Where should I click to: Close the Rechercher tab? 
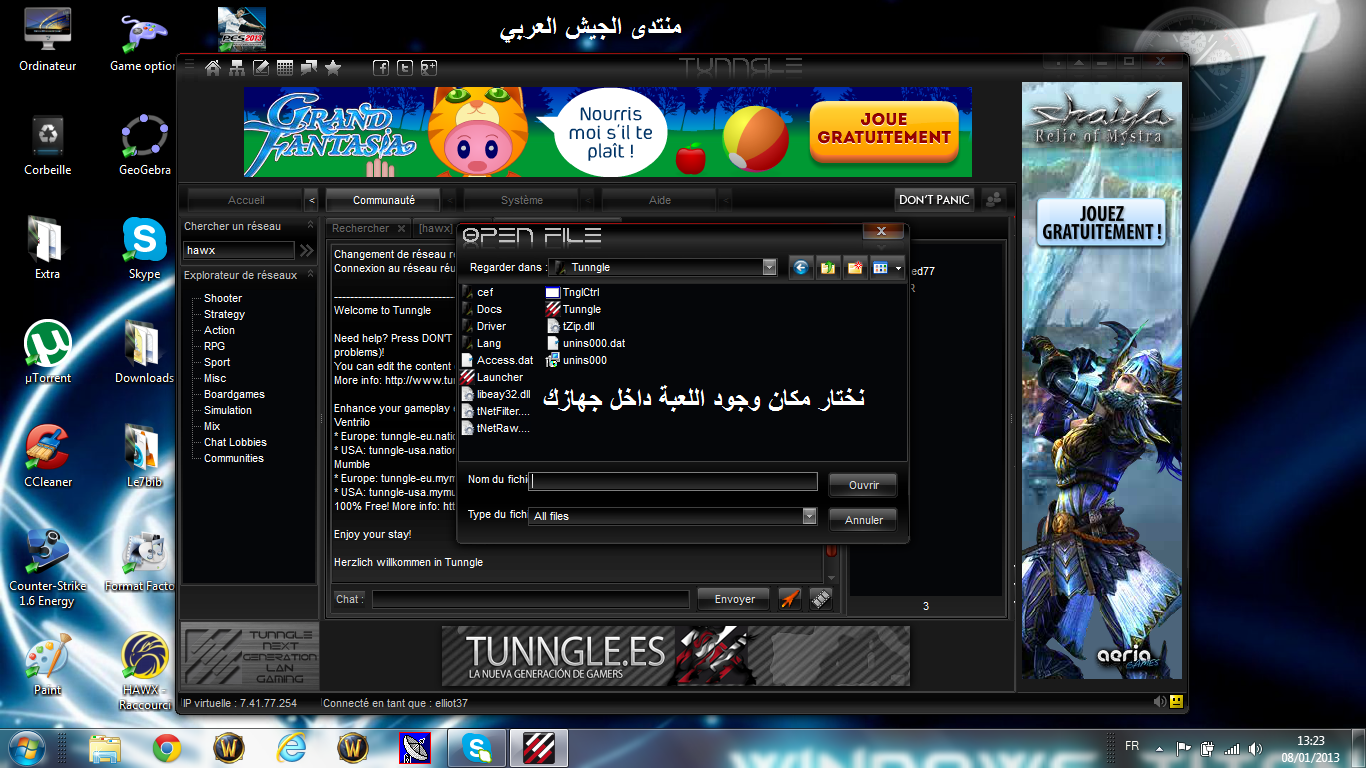pyautogui.click(x=400, y=229)
